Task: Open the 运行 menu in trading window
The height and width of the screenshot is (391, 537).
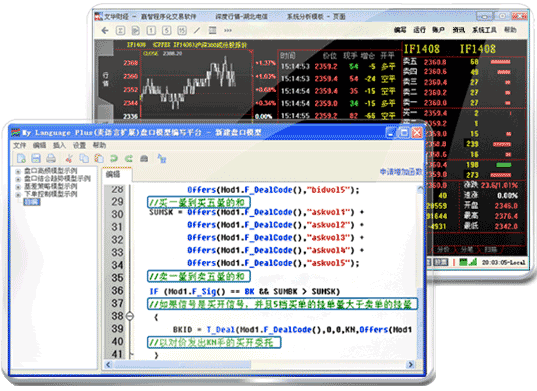Action: [419, 30]
